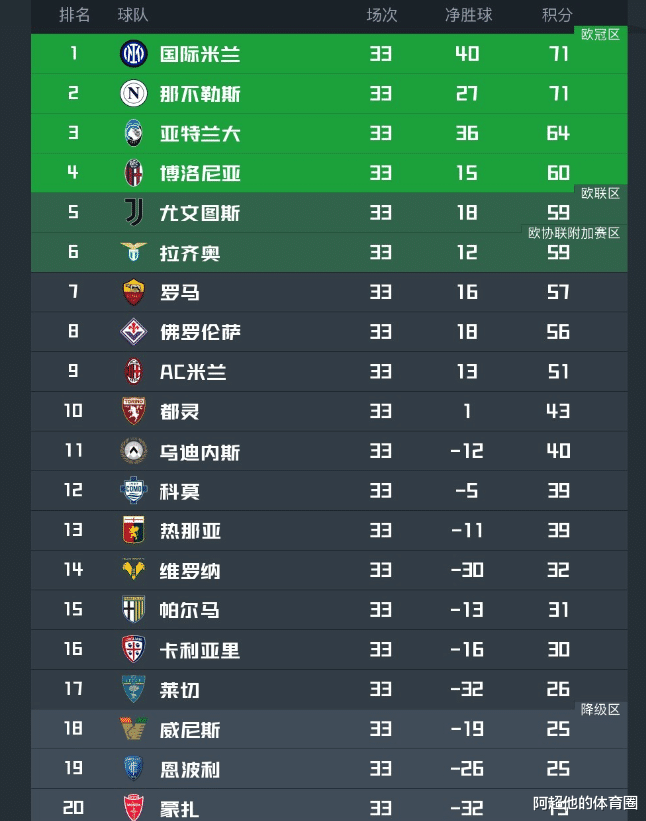
Task: Click the Atalanta team logo
Action: click(x=133, y=133)
